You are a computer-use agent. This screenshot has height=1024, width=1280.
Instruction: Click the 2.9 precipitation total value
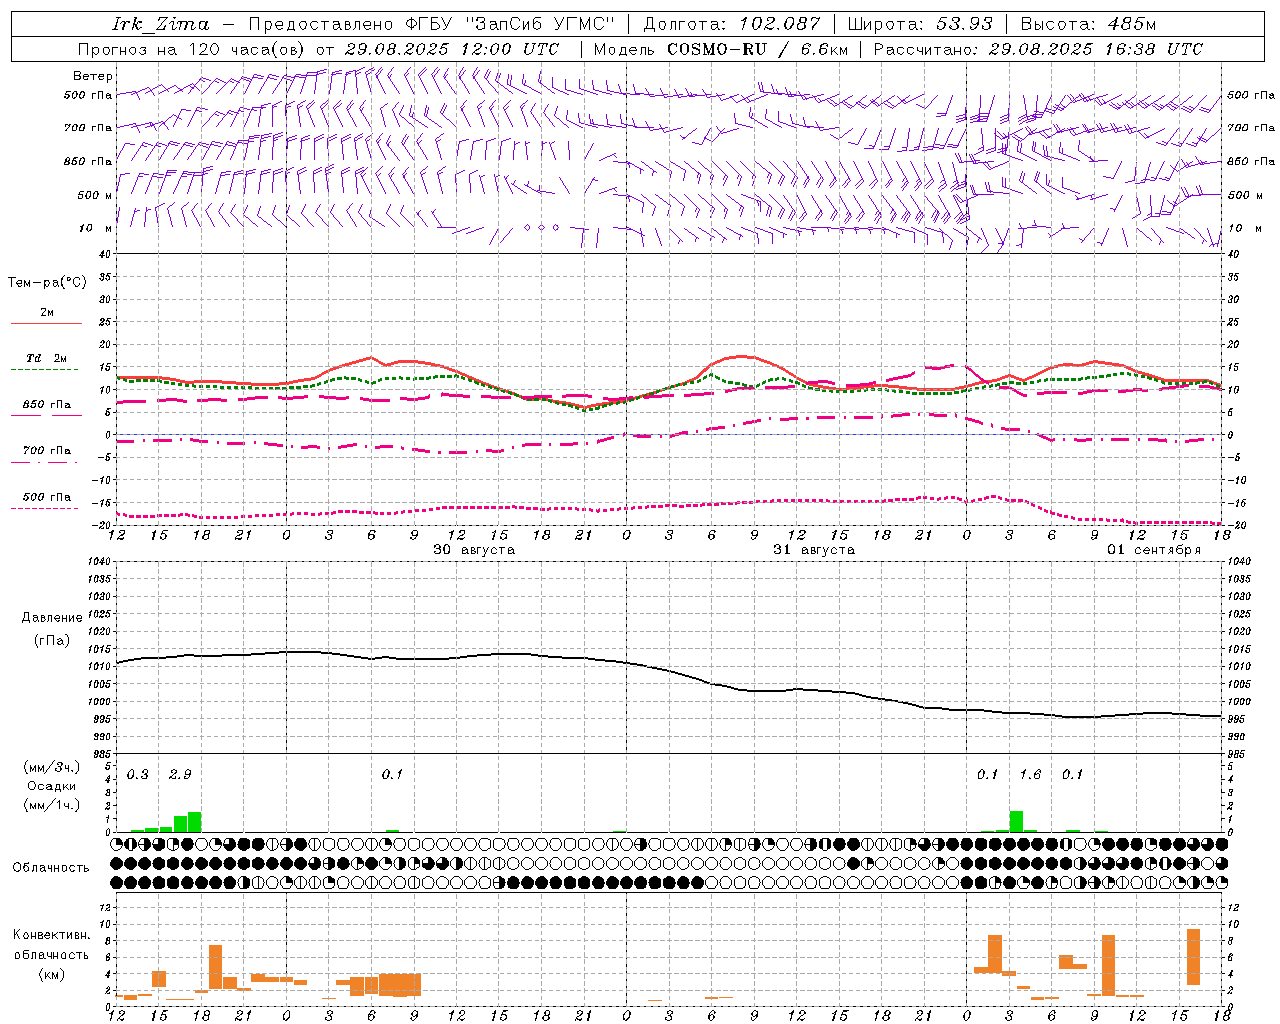pyautogui.click(x=180, y=775)
